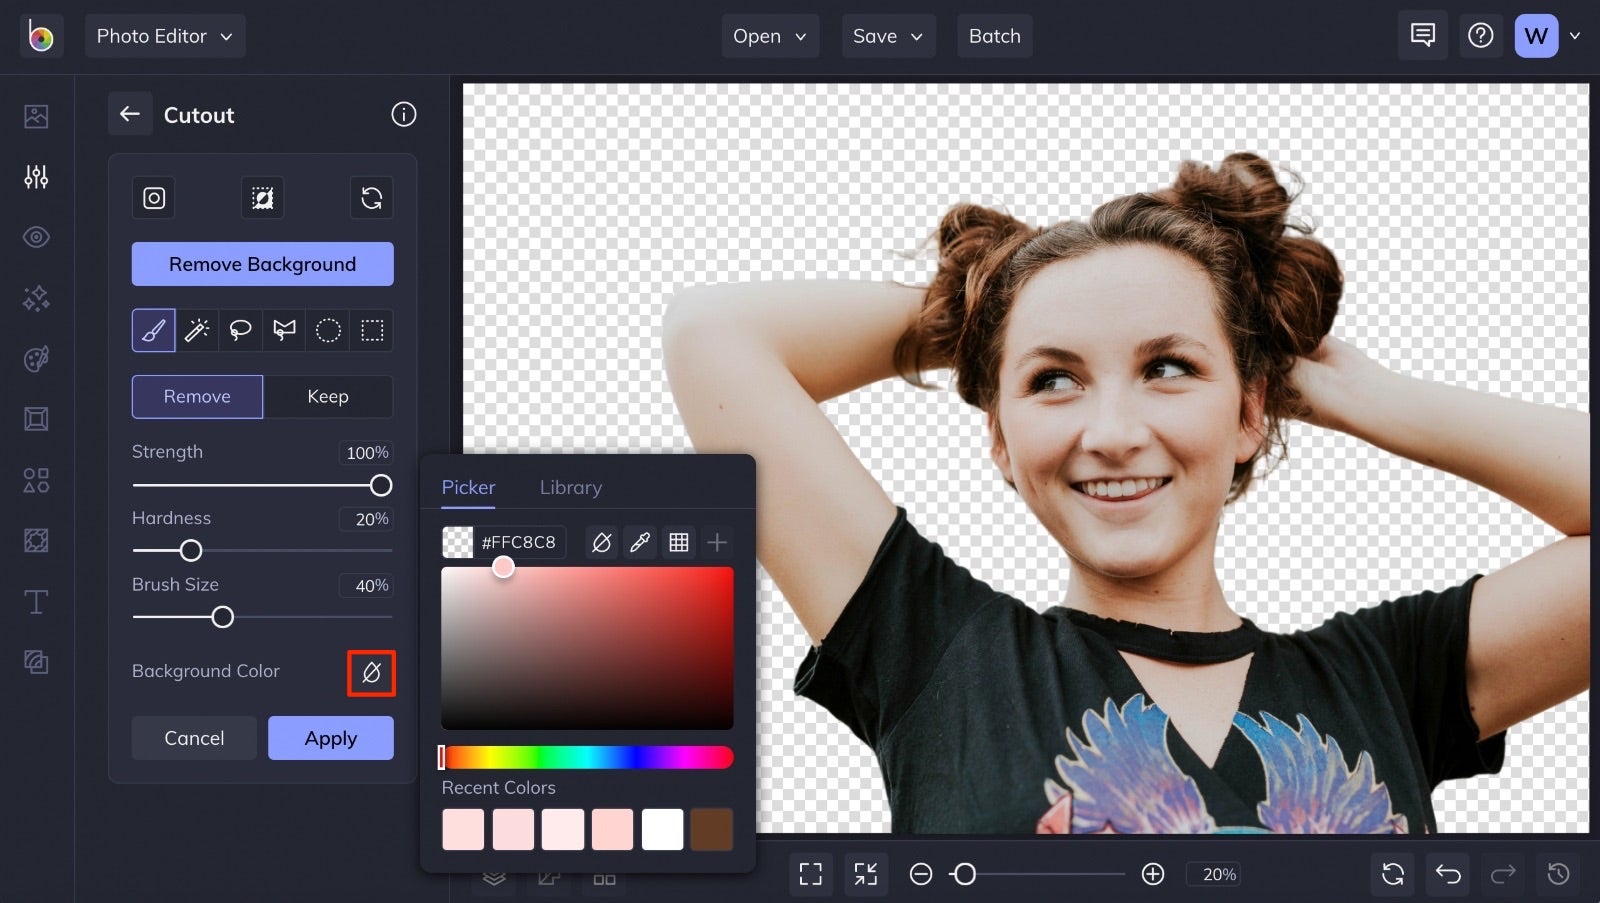Pick the brown recent color swatch
This screenshot has height=903, width=1600.
pyautogui.click(x=712, y=829)
